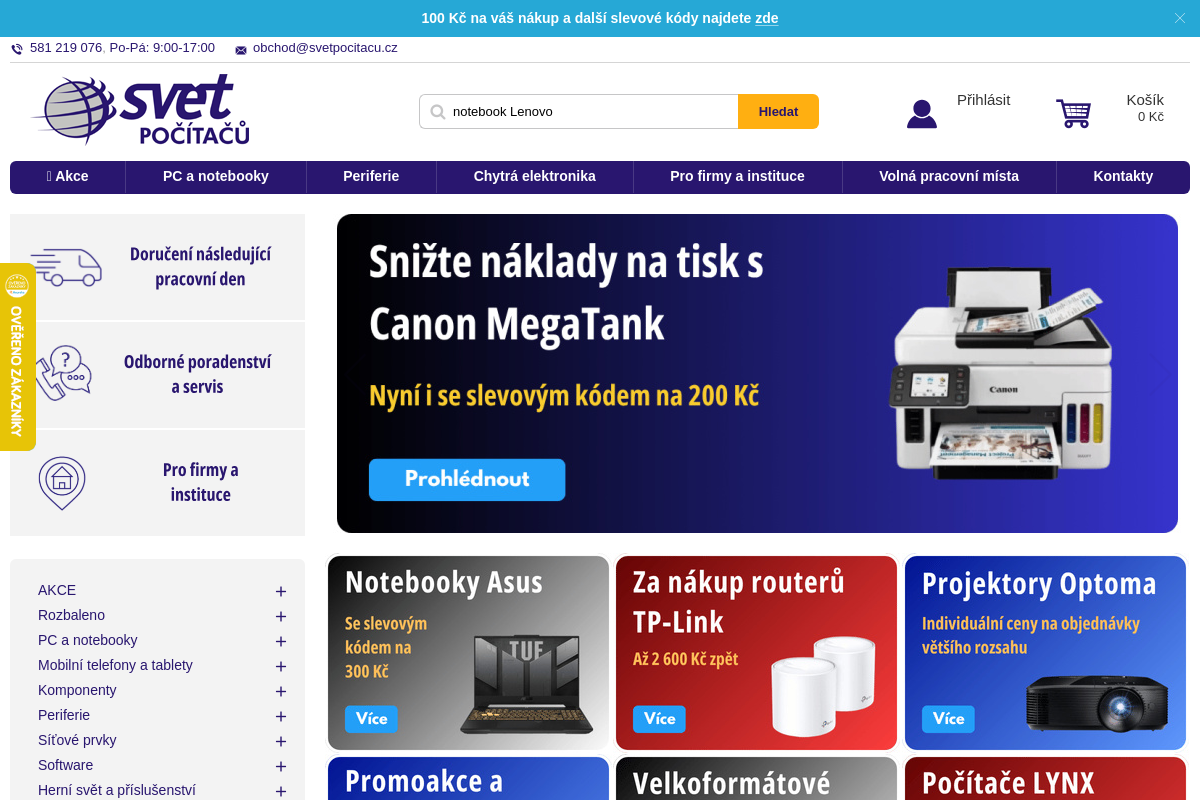Click the magnifier icon in the search box
This screenshot has width=1200, height=800.
(x=437, y=112)
